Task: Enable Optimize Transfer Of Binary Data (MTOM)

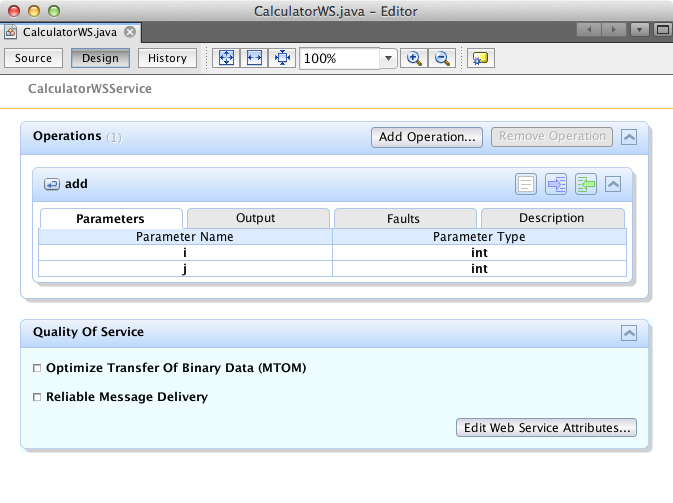Action: (38, 368)
